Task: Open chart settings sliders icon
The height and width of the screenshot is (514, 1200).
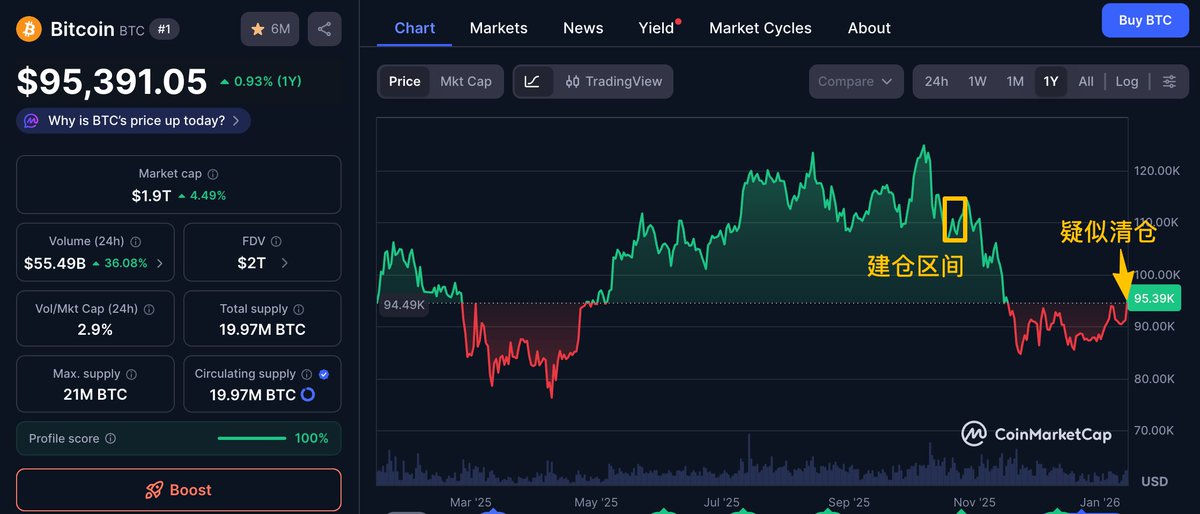Action: pos(1169,81)
